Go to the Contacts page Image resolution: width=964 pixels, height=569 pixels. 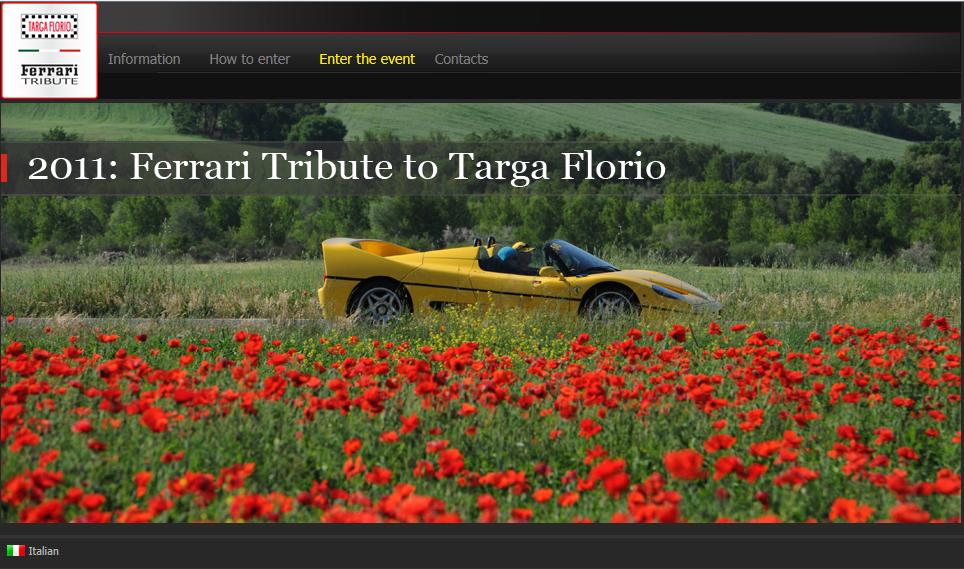pyautogui.click(x=461, y=59)
